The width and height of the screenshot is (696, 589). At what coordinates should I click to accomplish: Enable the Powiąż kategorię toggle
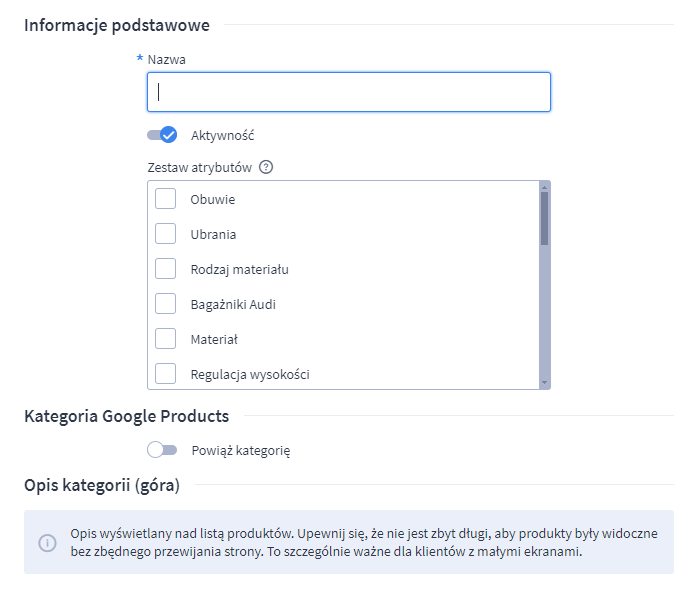coord(162,450)
